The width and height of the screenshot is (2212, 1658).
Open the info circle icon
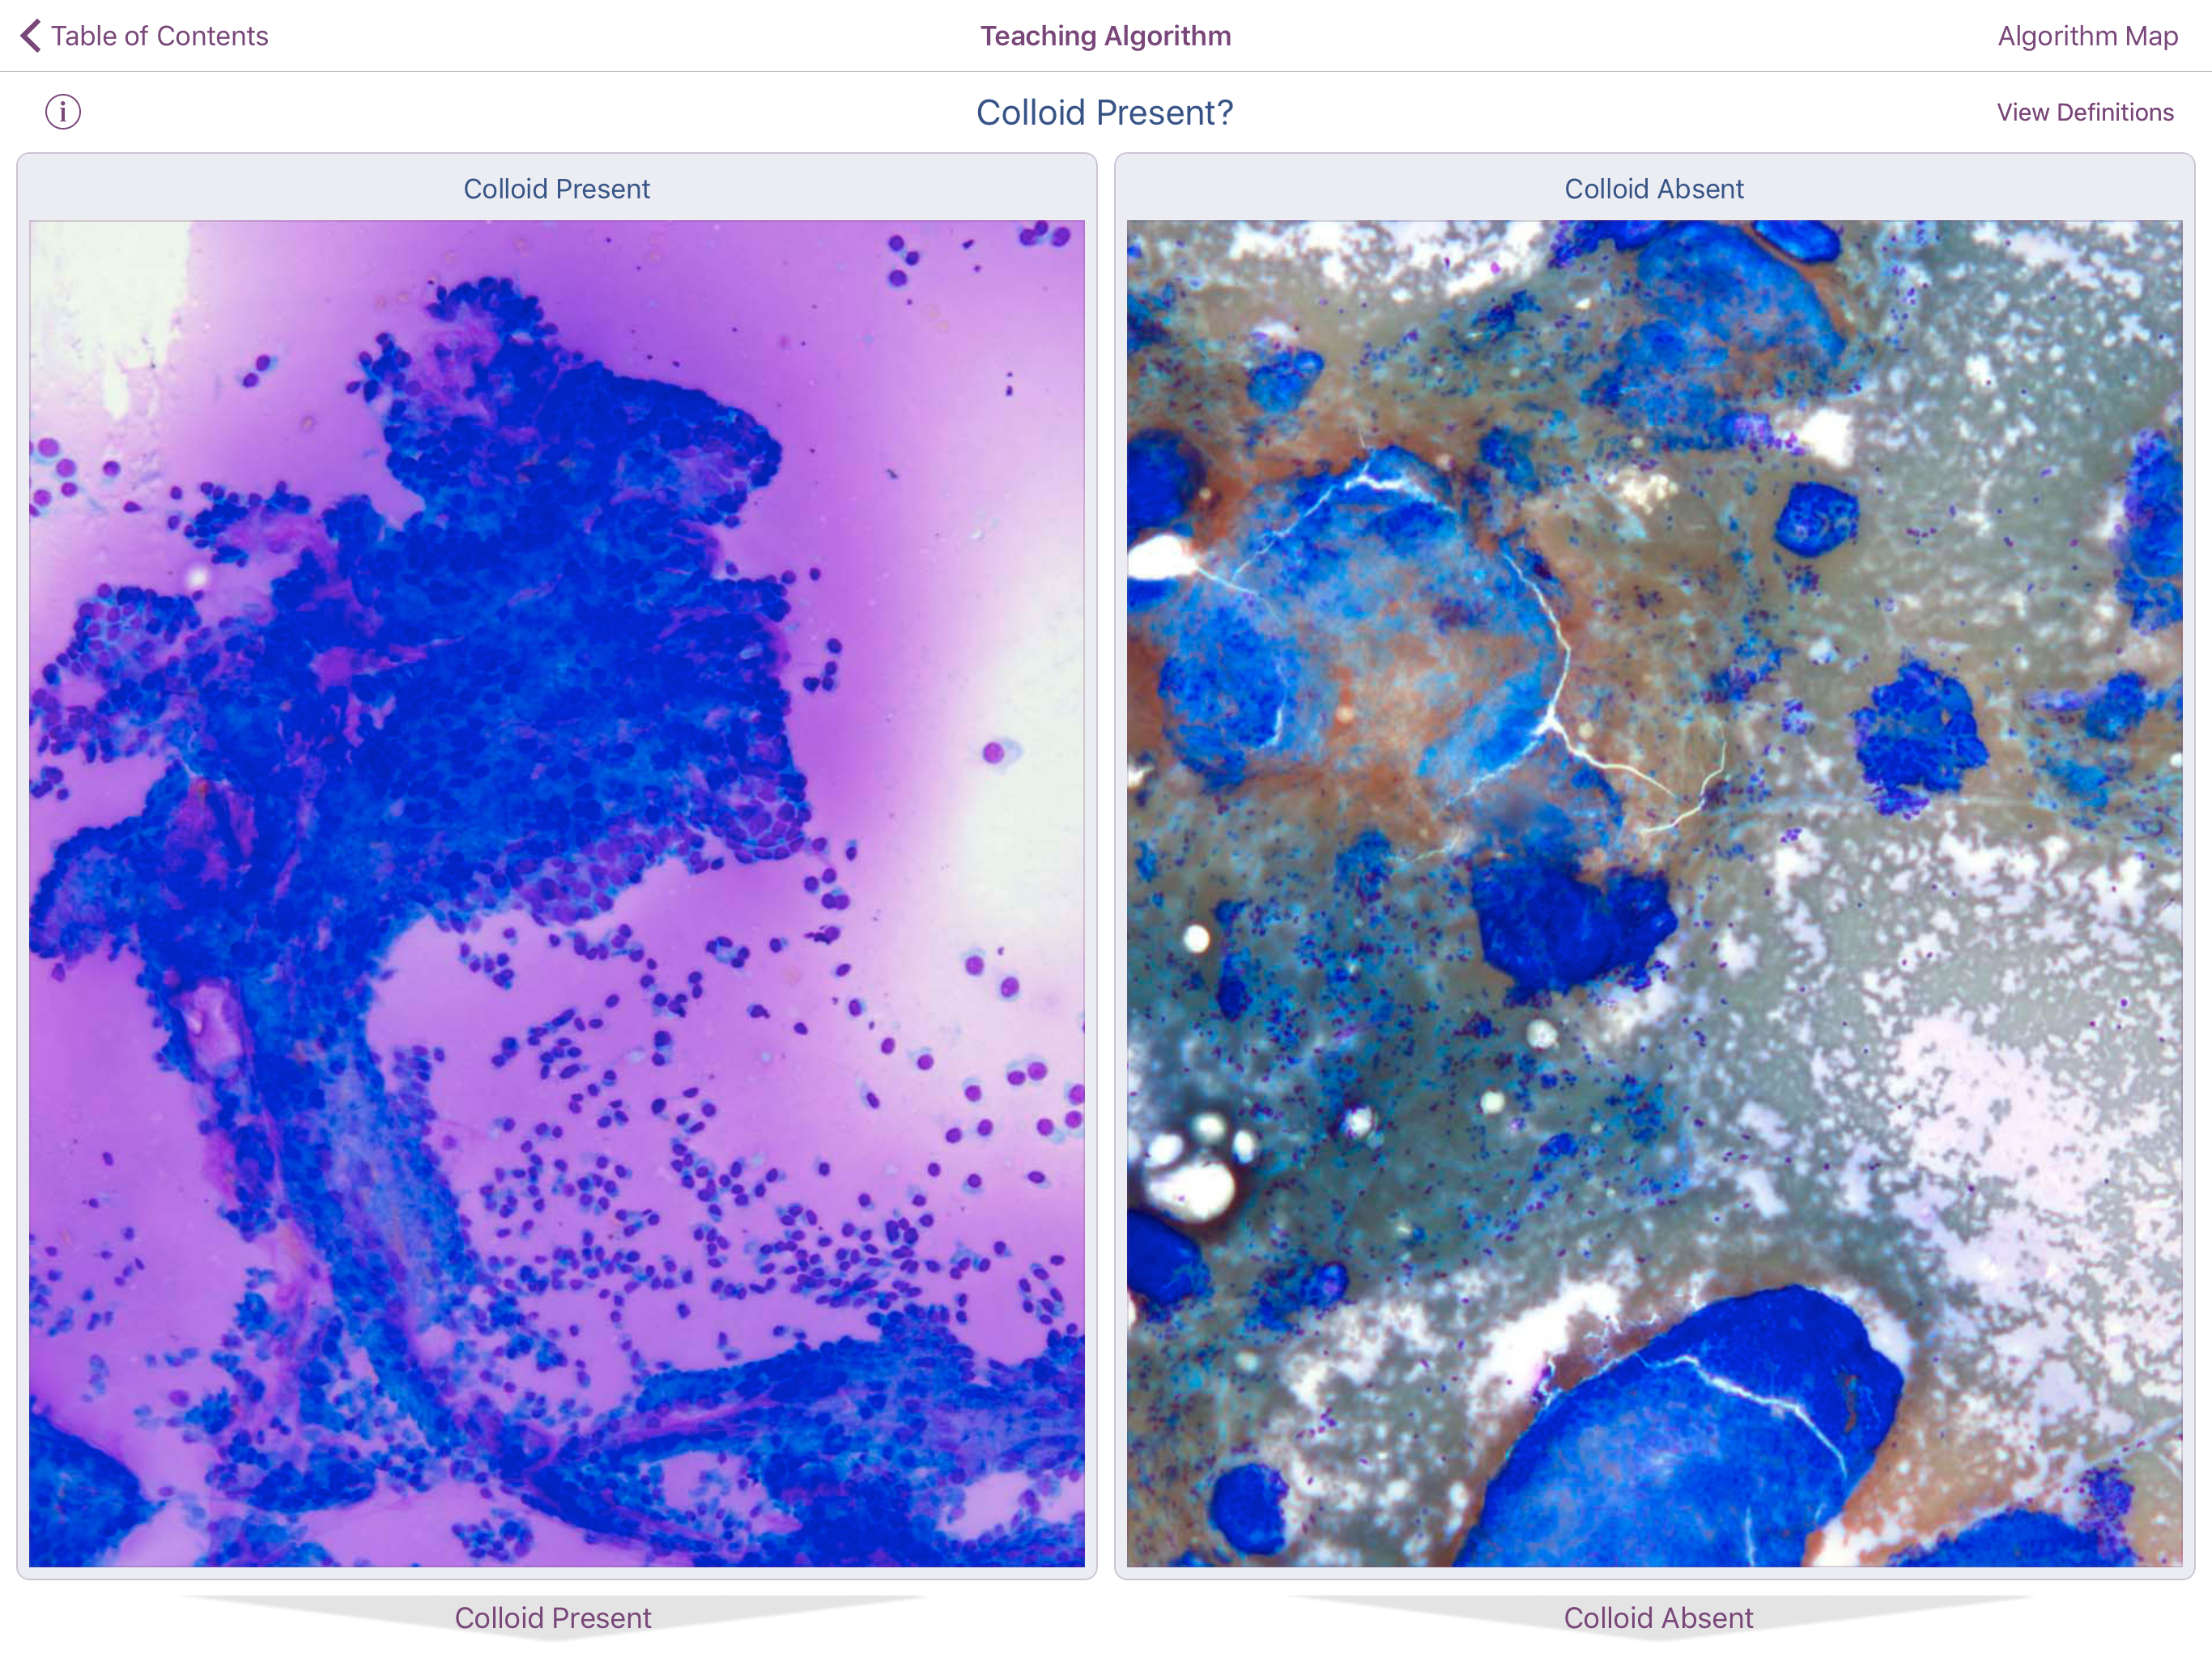click(x=63, y=112)
